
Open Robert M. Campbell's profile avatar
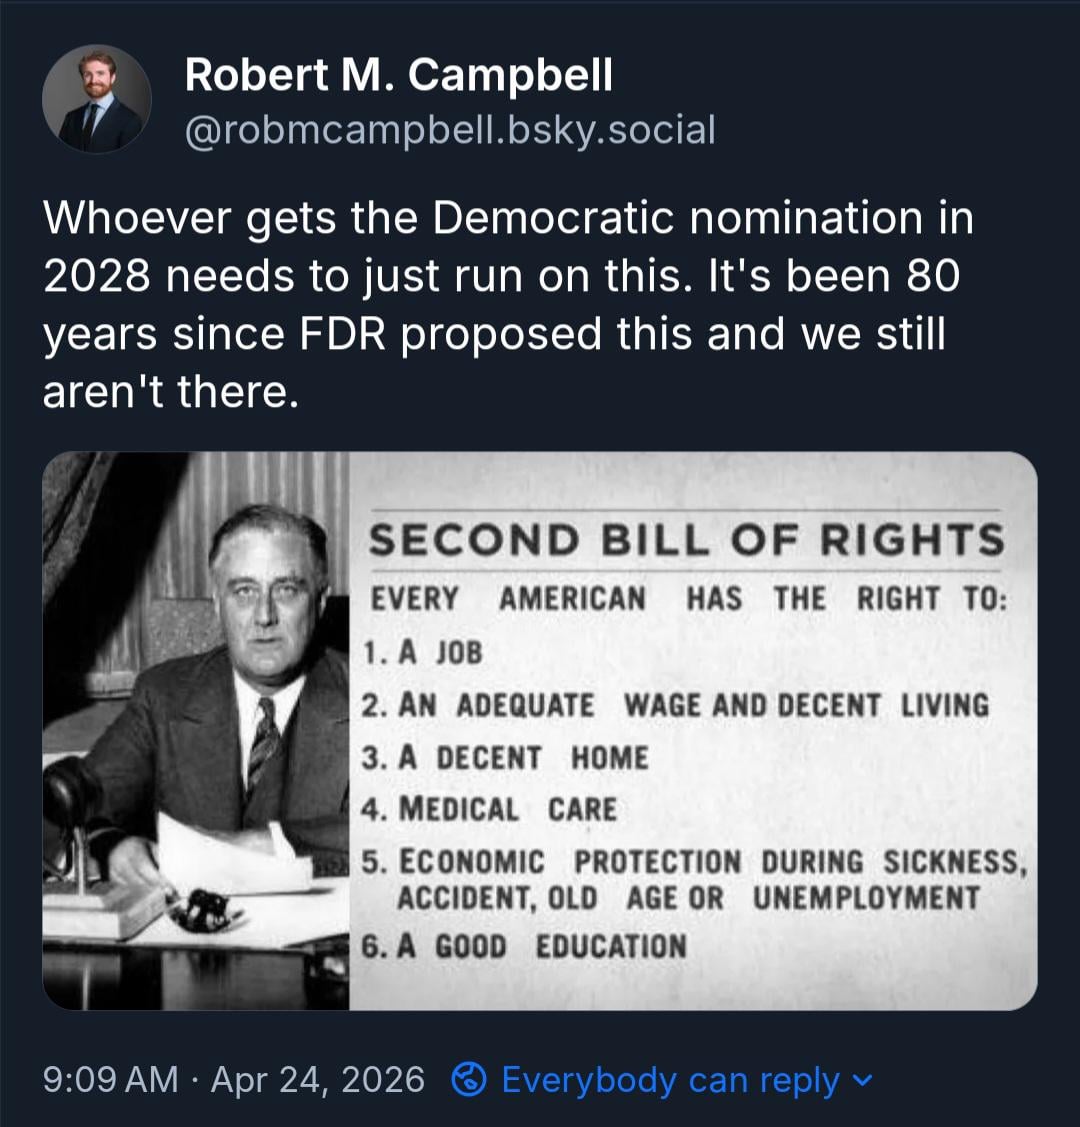[x=97, y=99]
